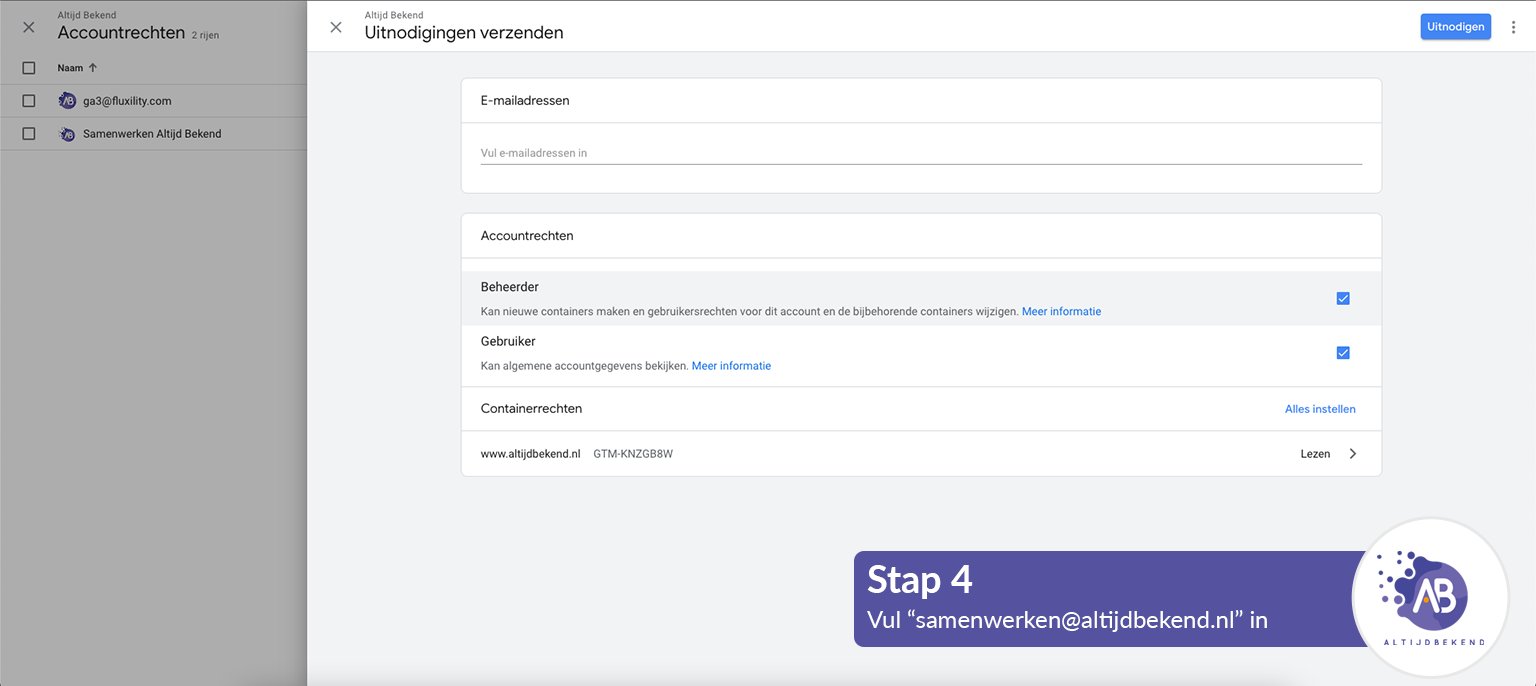The width and height of the screenshot is (1536, 686).
Task: Select the ga3@fluxility.com row checkbox
Action: pos(29,101)
